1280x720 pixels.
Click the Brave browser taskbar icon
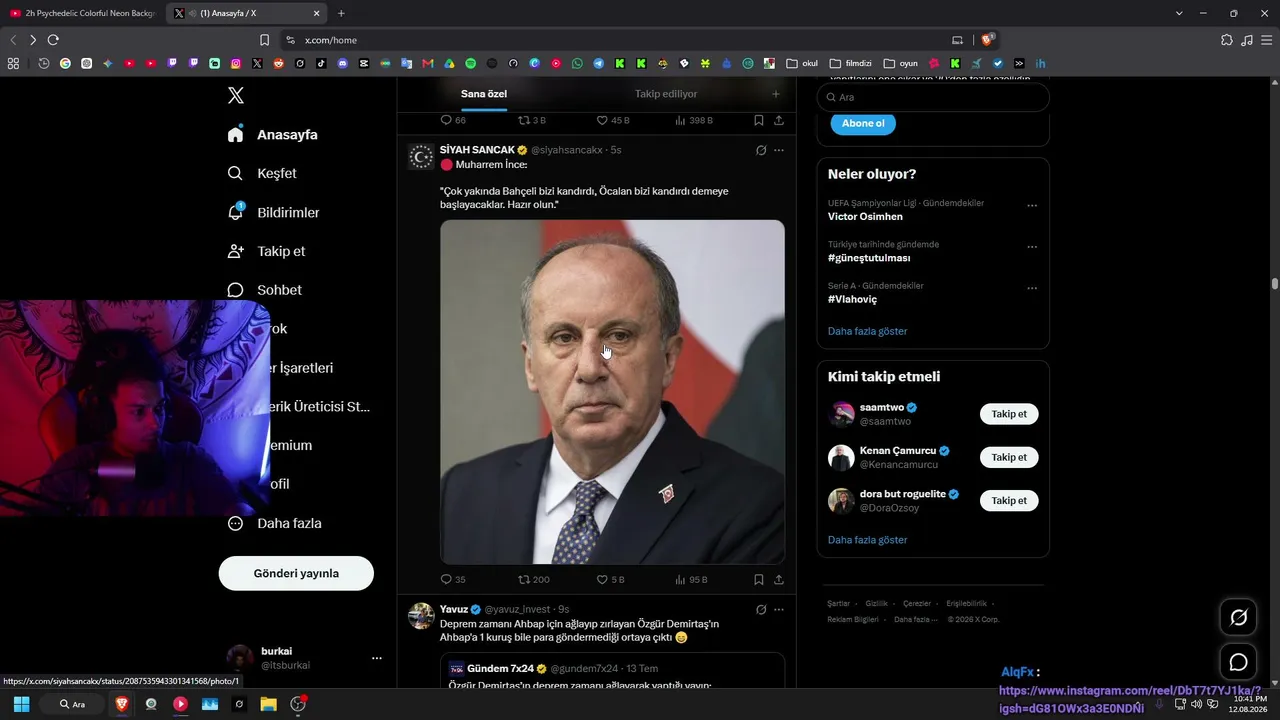122,704
